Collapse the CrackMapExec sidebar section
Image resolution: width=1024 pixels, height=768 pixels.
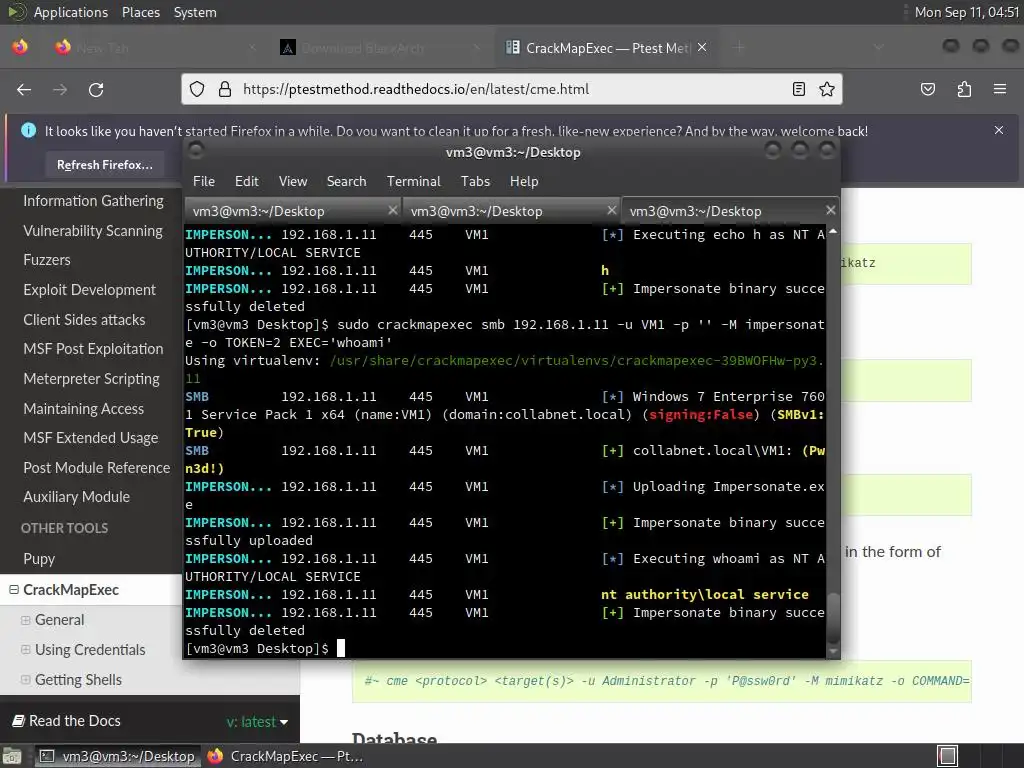[13, 590]
